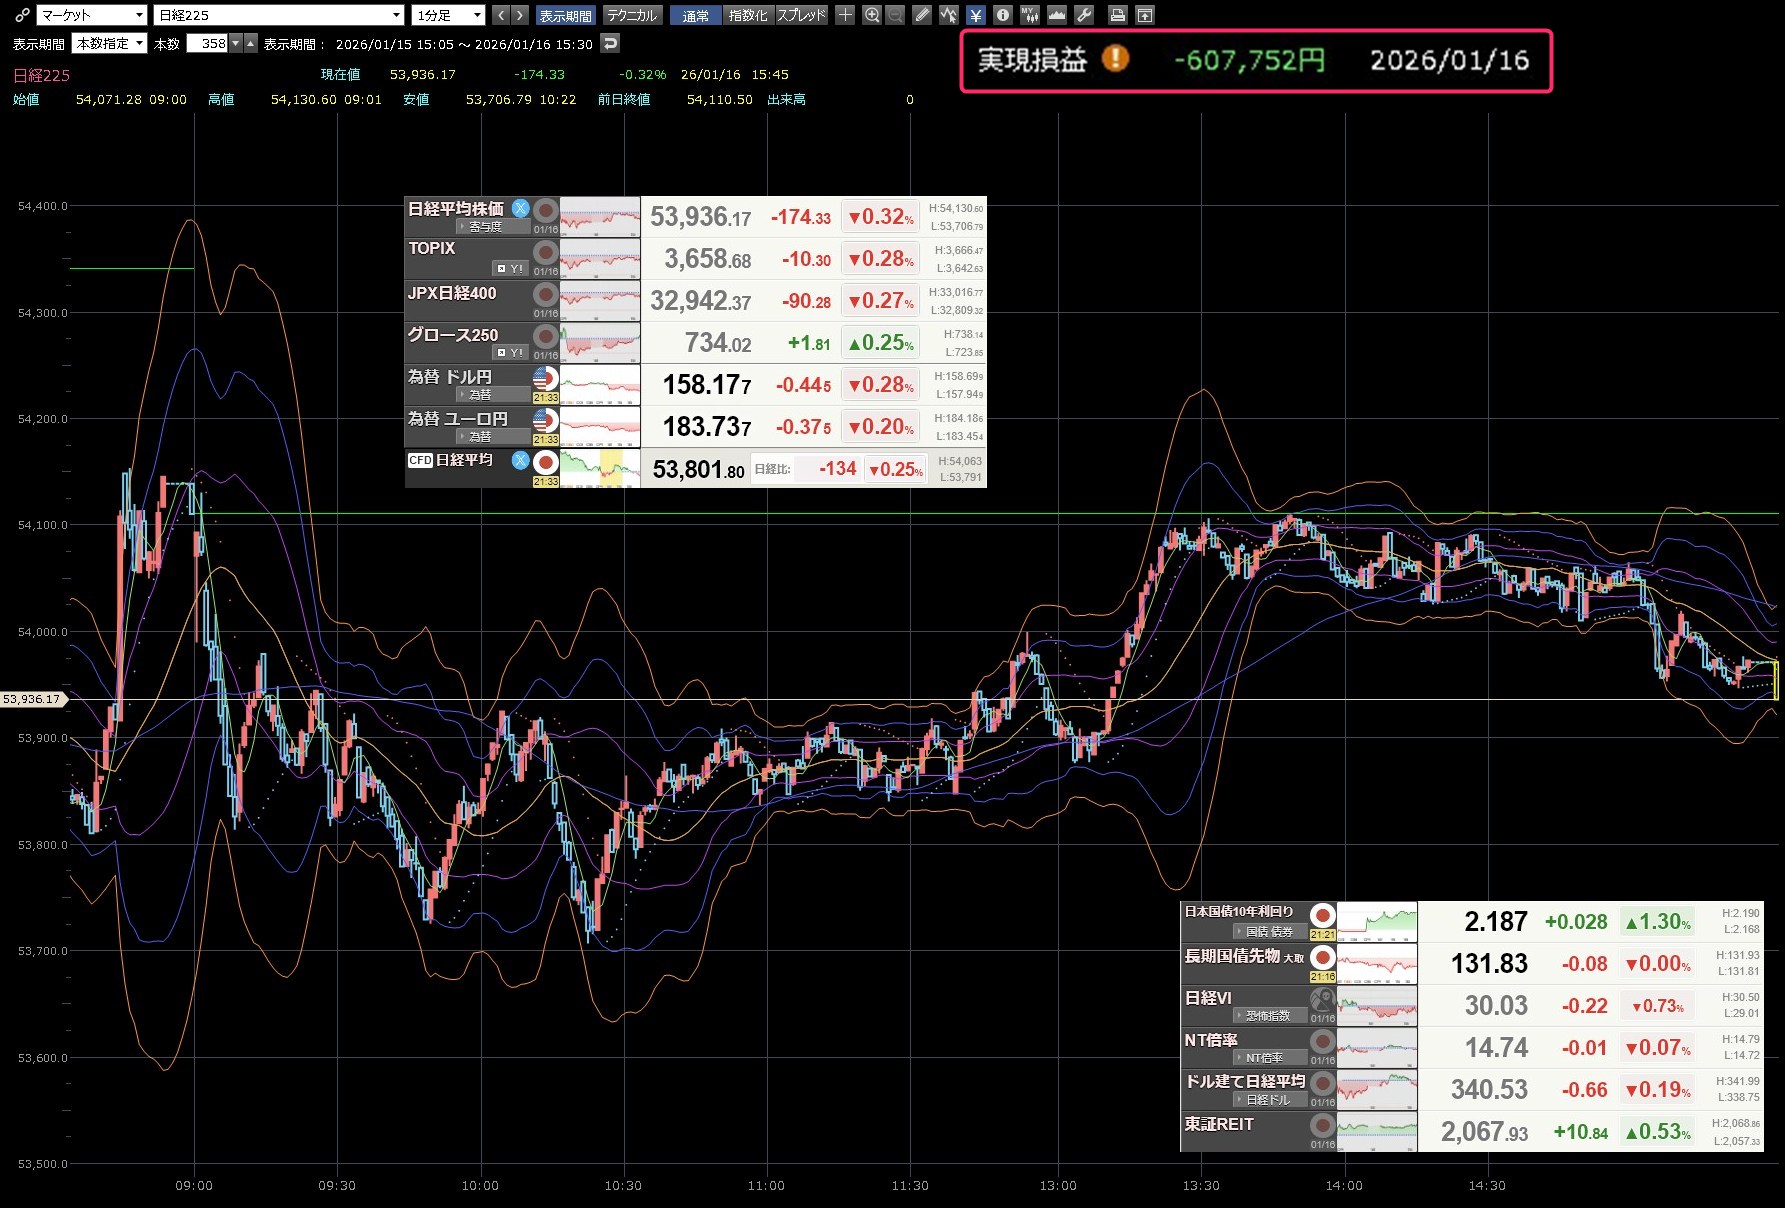
Task: Click the 寄与度 button under 日経平均株価
Action: pos(485,228)
